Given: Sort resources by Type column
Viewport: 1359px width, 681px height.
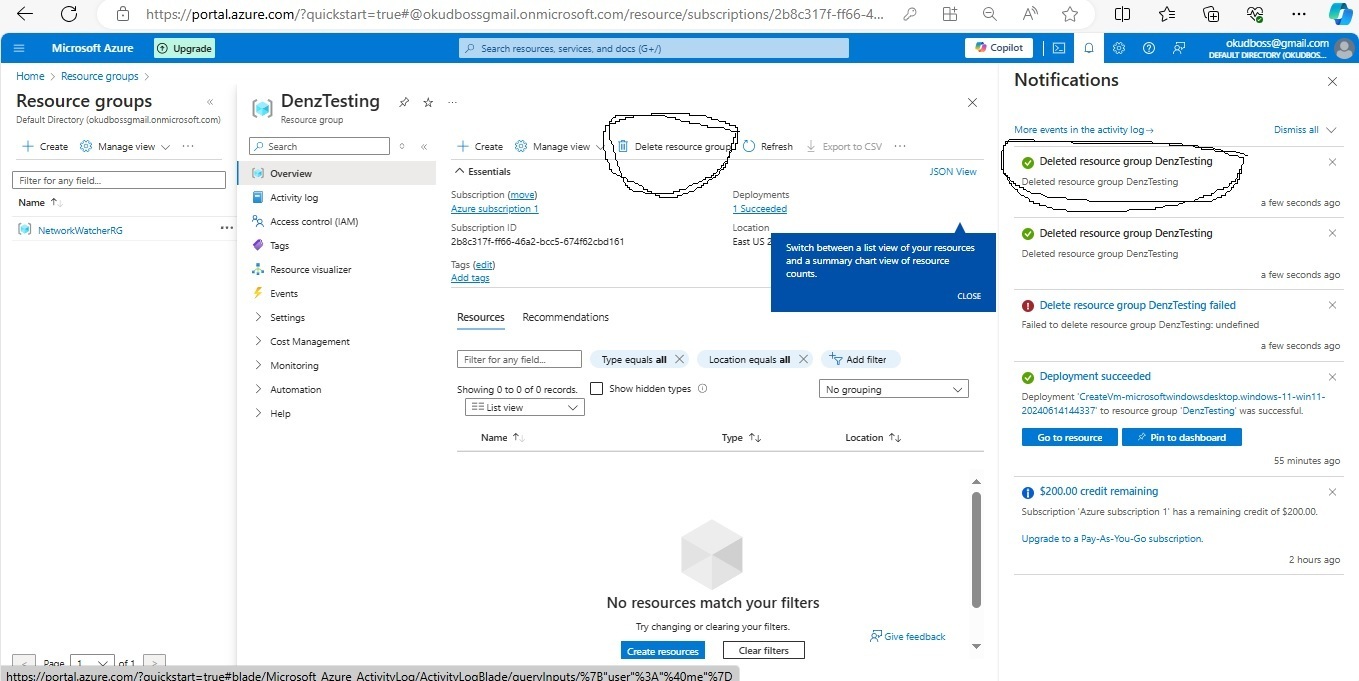Looking at the screenshot, I should (x=741, y=438).
